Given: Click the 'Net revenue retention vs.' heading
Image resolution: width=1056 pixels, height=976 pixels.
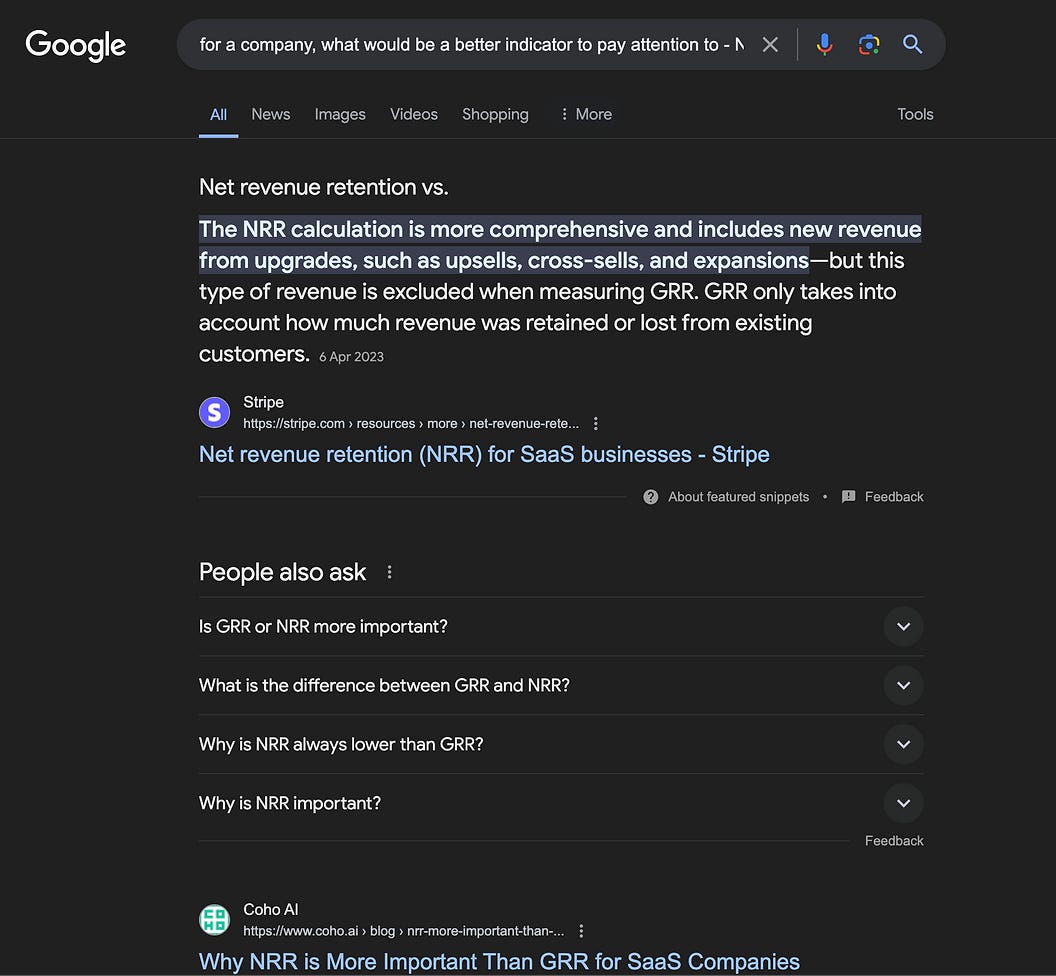Looking at the screenshot, I should pyautogui.click(x=323, y=187).
